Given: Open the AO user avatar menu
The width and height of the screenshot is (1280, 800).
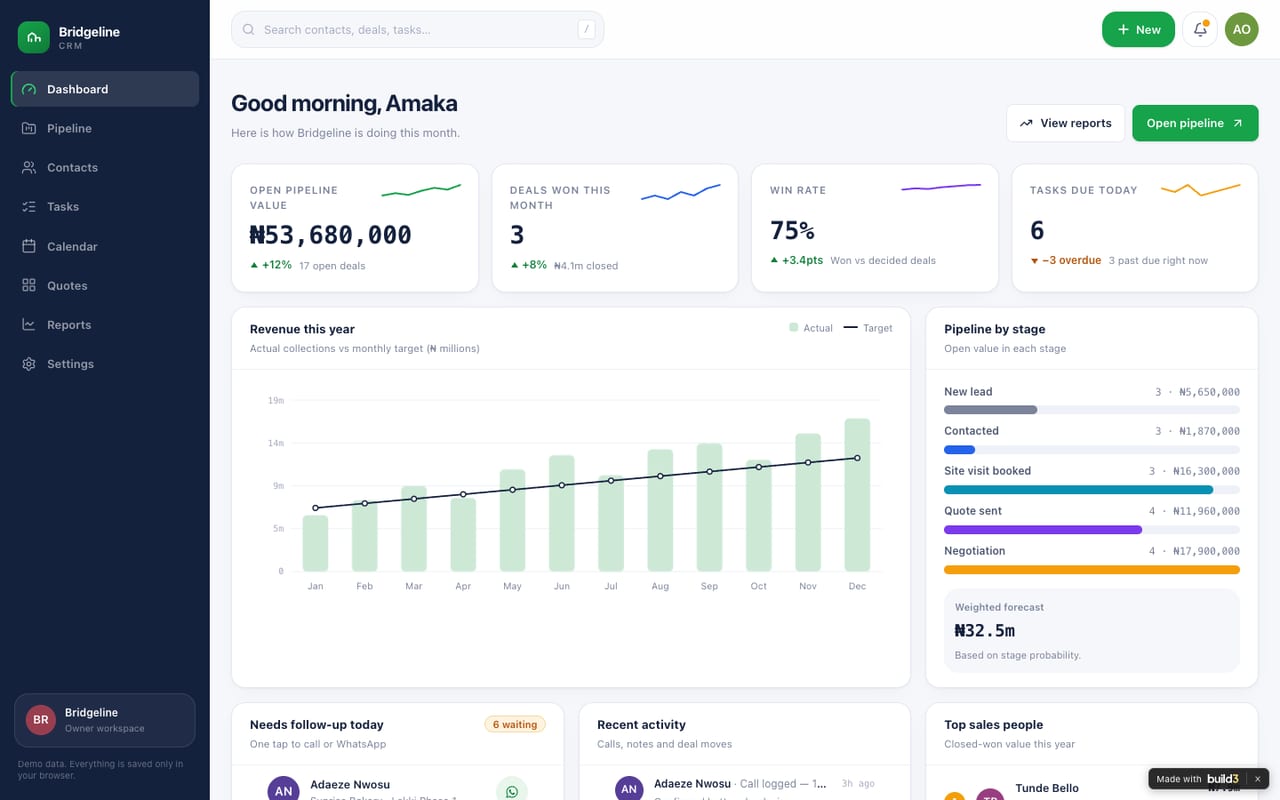Looking at the screenshot, I should 1241,29.
